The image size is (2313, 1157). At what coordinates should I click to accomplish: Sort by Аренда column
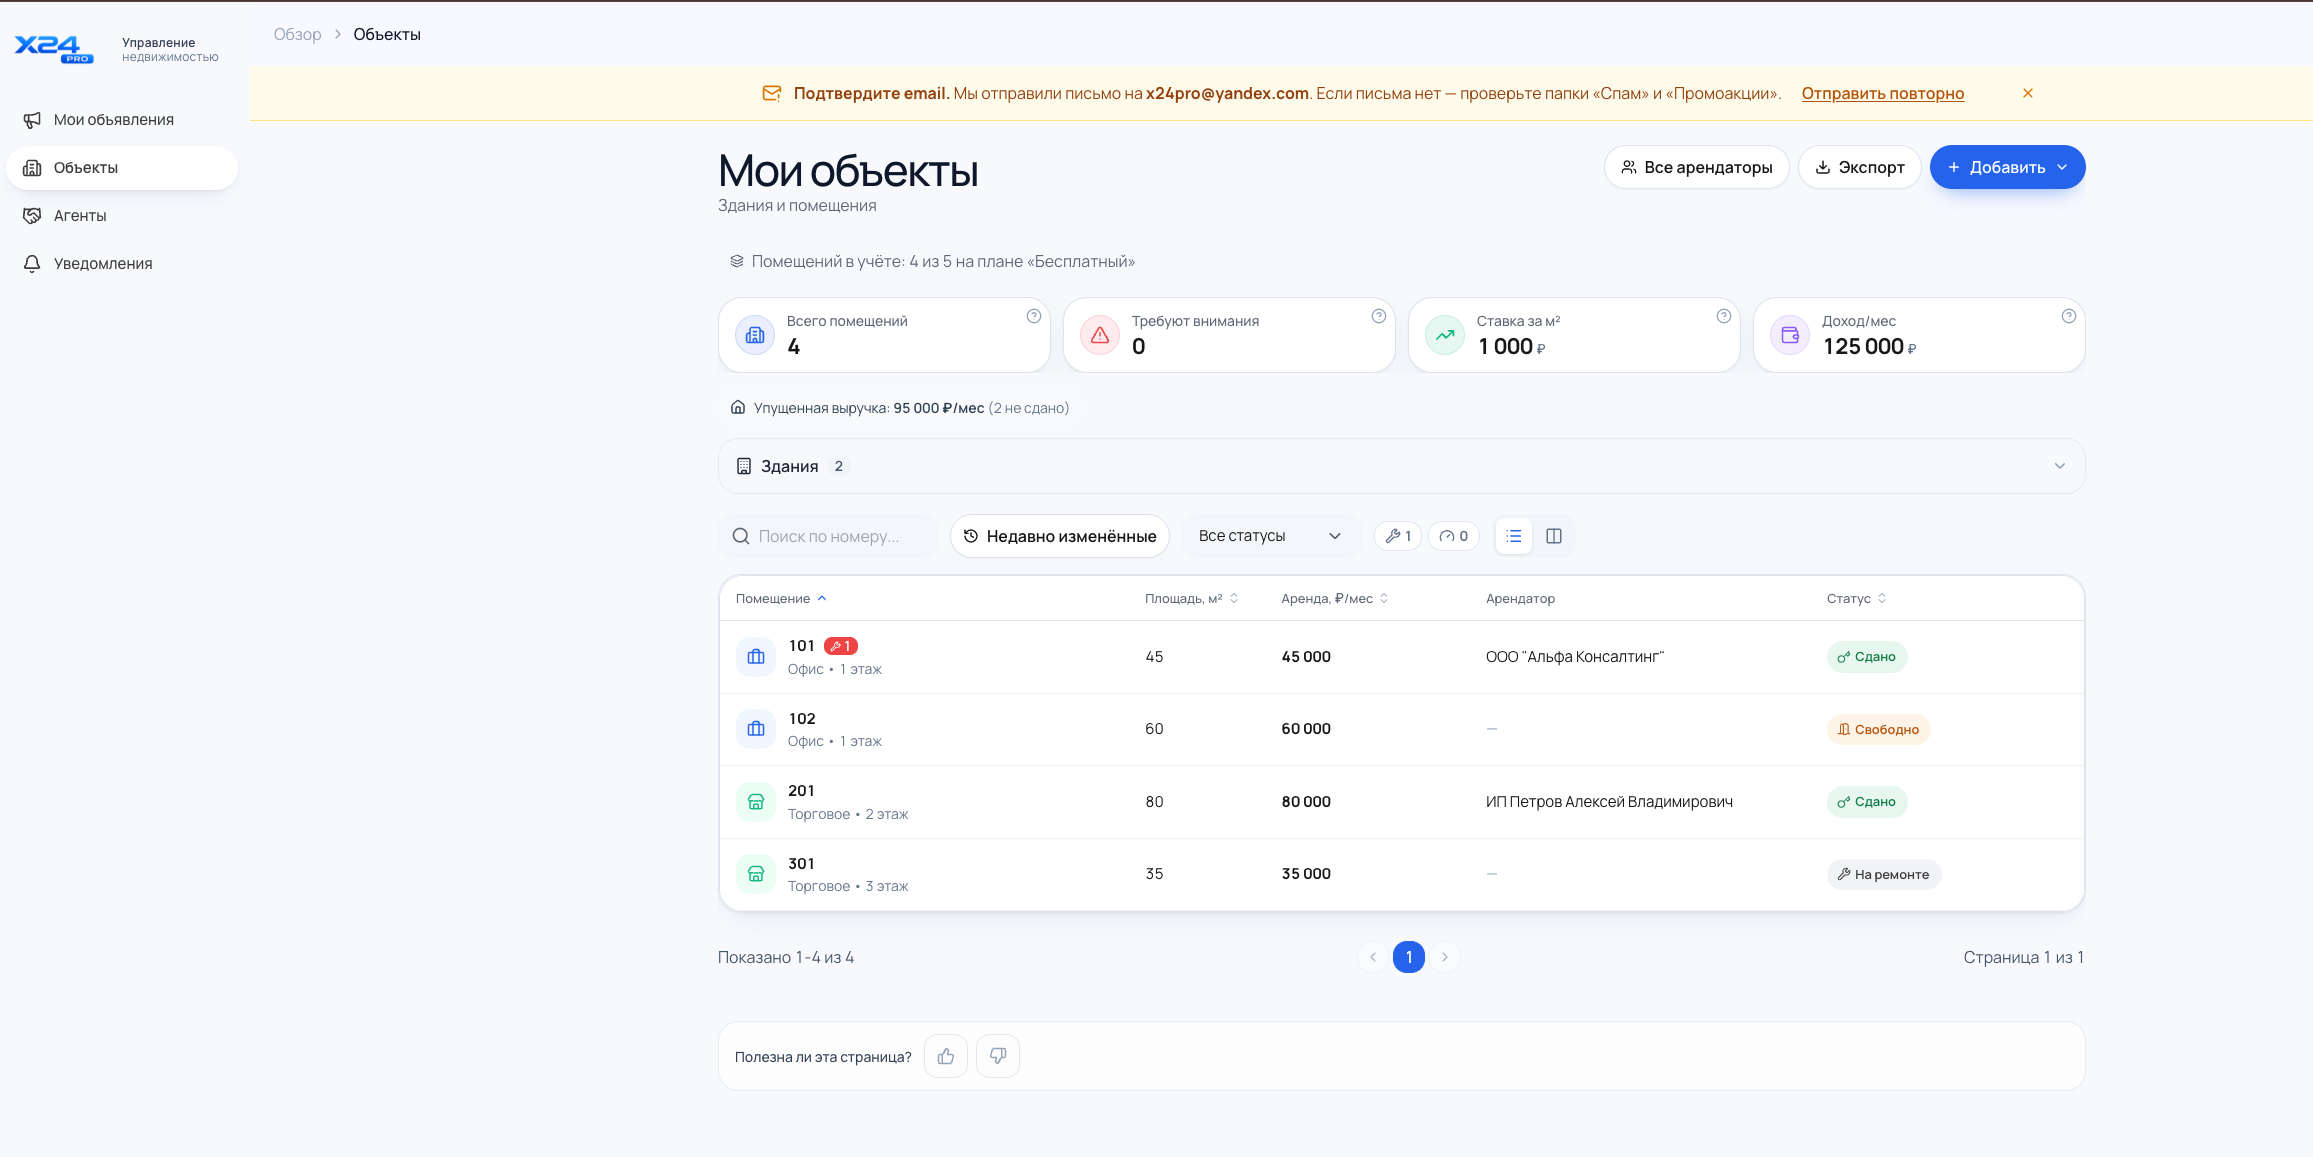coord(1334,598)
